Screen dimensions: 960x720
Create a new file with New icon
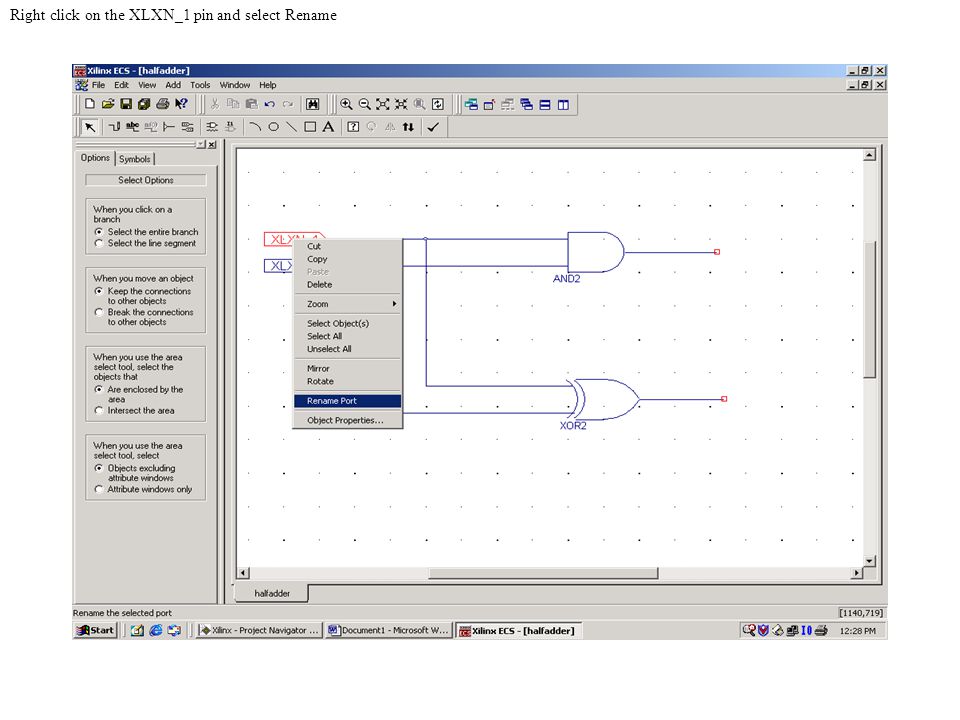point(90,104)
